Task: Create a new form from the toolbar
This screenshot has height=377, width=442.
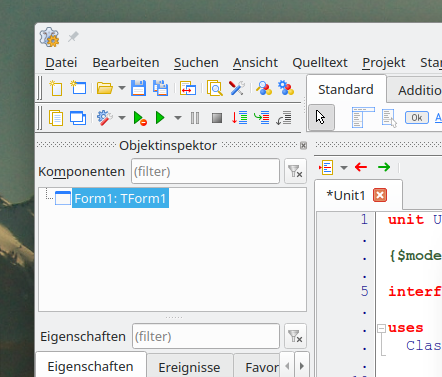Action: click(x=78, y=88)
